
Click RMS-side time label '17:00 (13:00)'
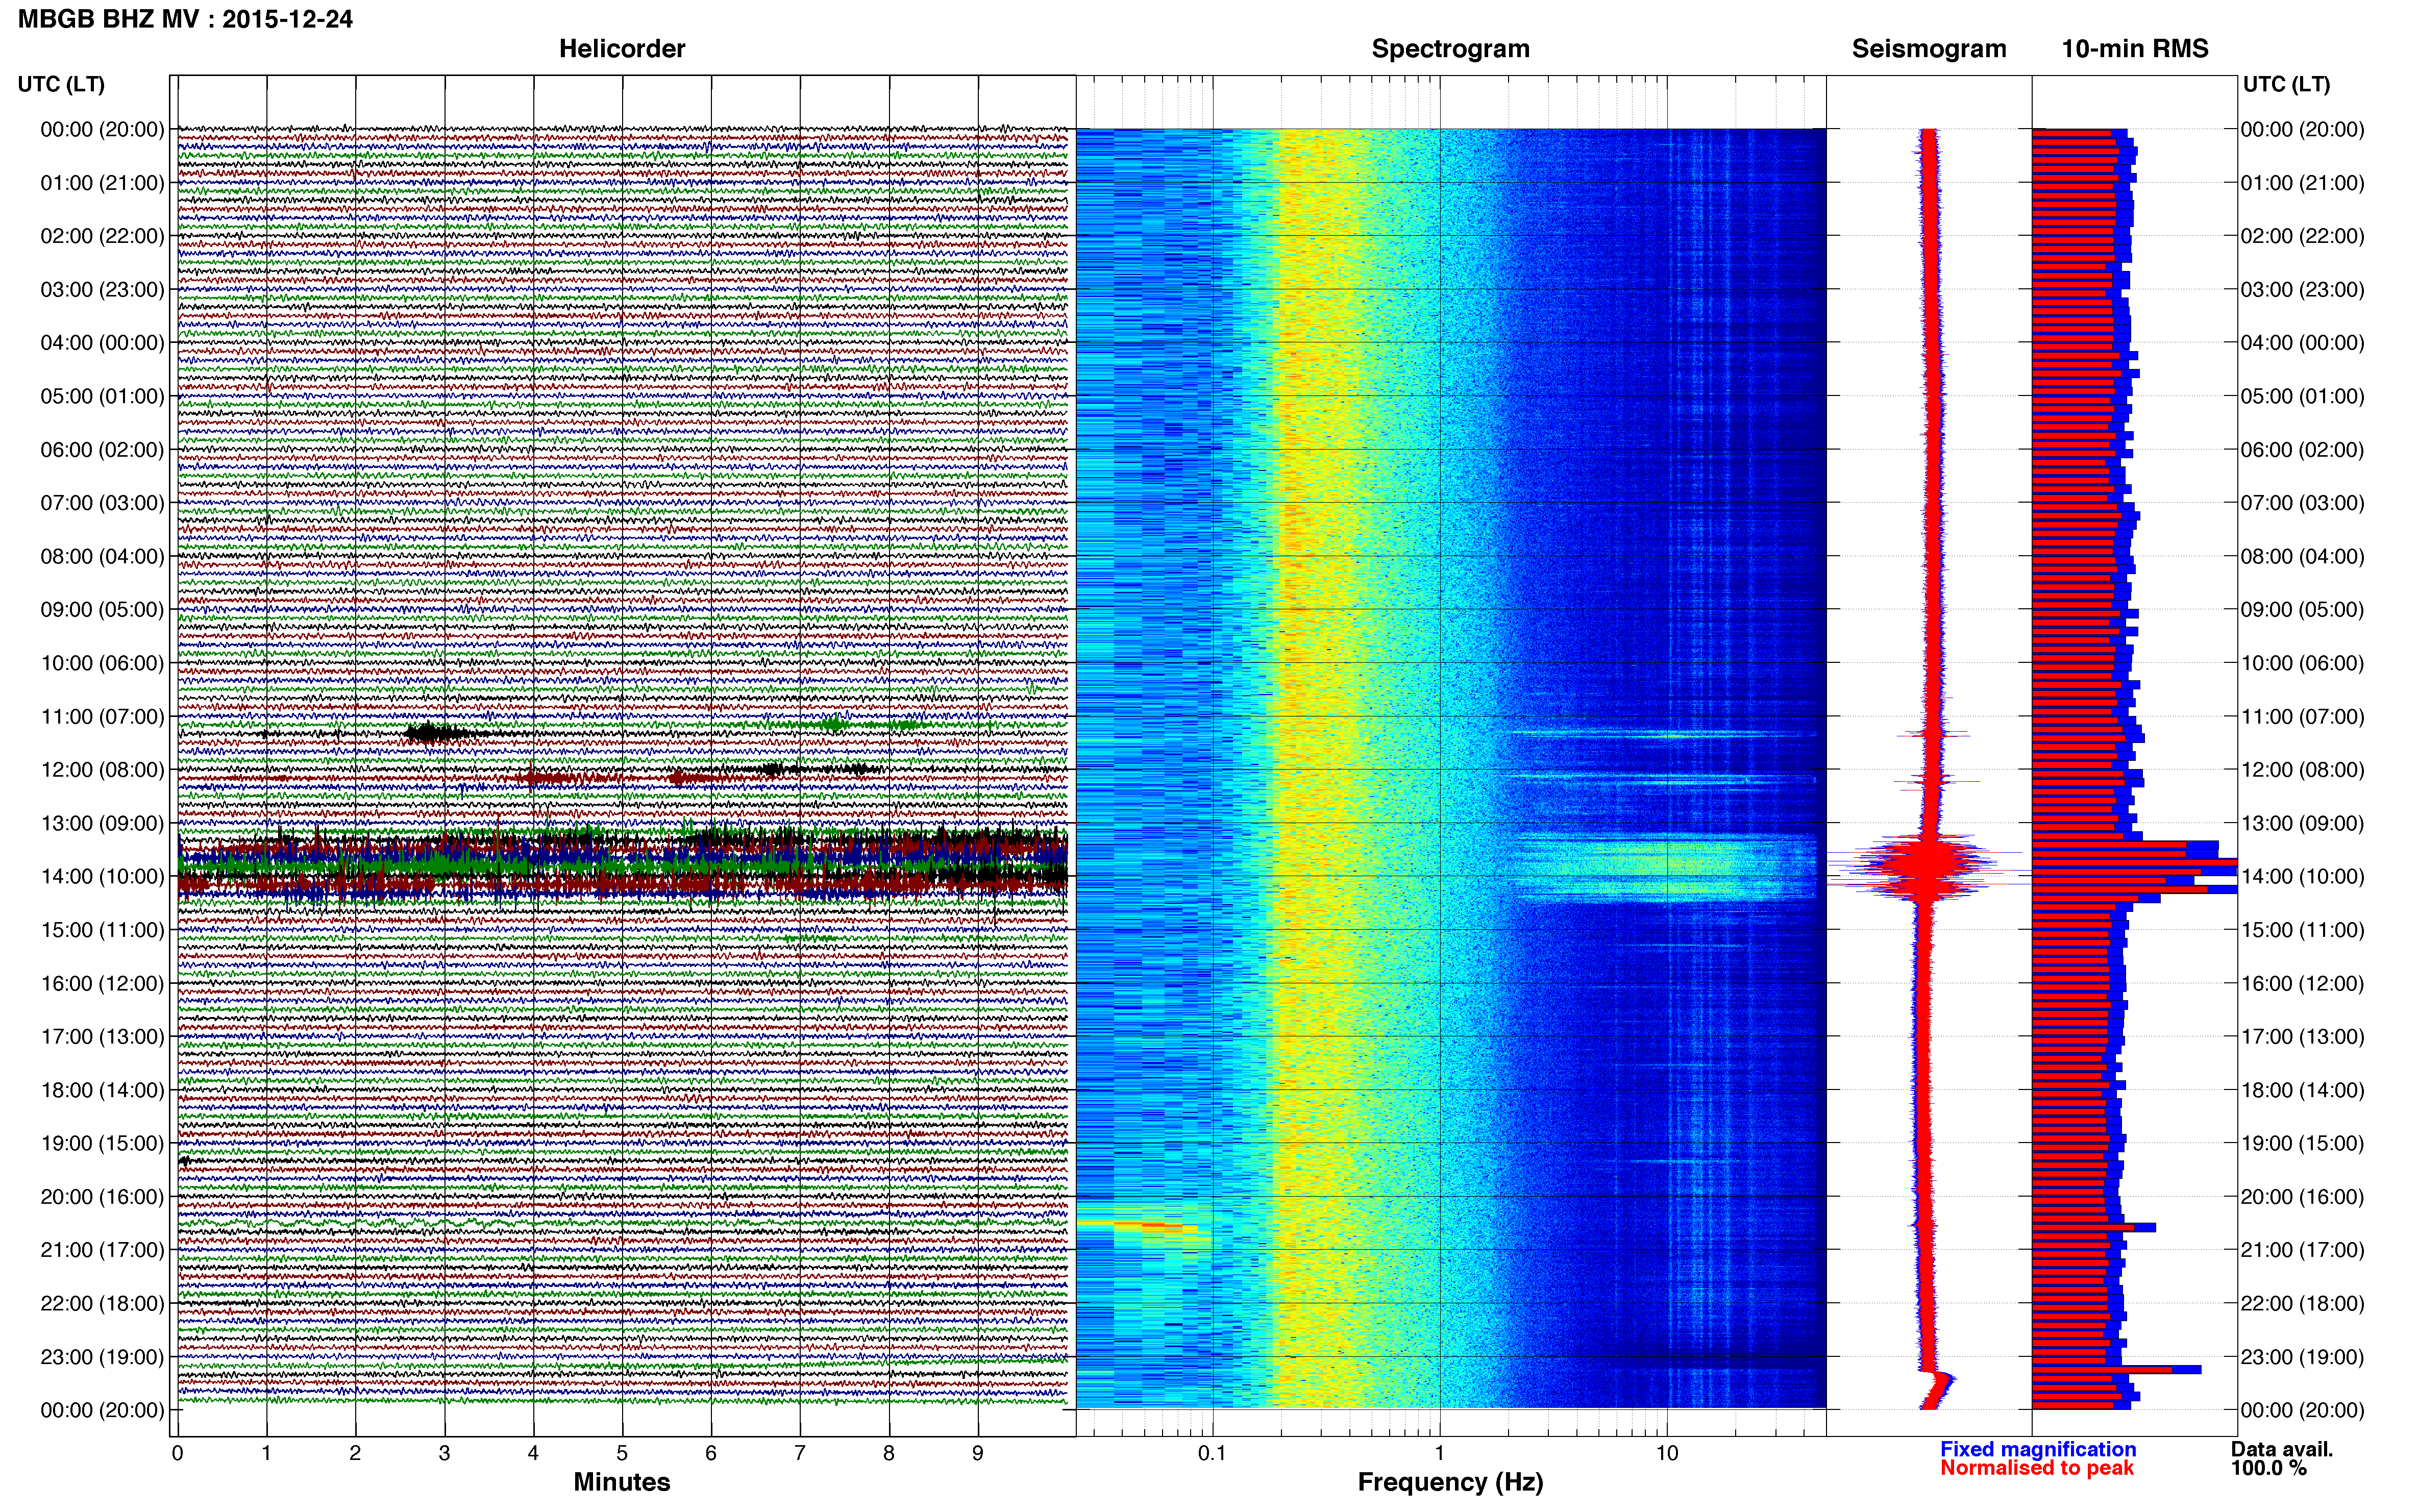click(2303, 1037)
